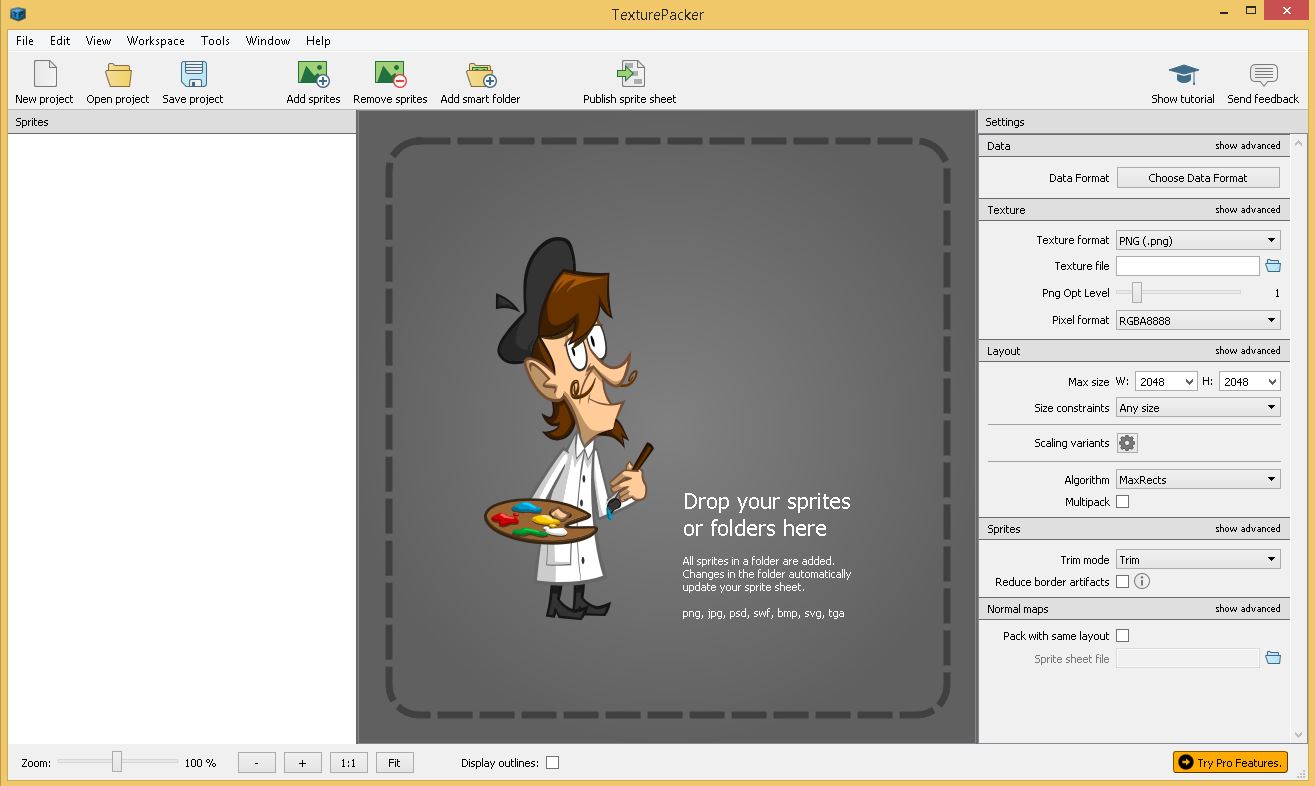The image size is (1315, 786).
Task: Click the Png Opt Level slider
Action: coord(1179,293)
